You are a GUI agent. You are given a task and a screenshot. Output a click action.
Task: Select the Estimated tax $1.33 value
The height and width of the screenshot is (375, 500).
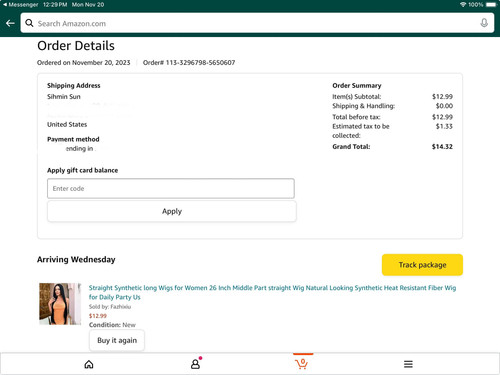444,126
